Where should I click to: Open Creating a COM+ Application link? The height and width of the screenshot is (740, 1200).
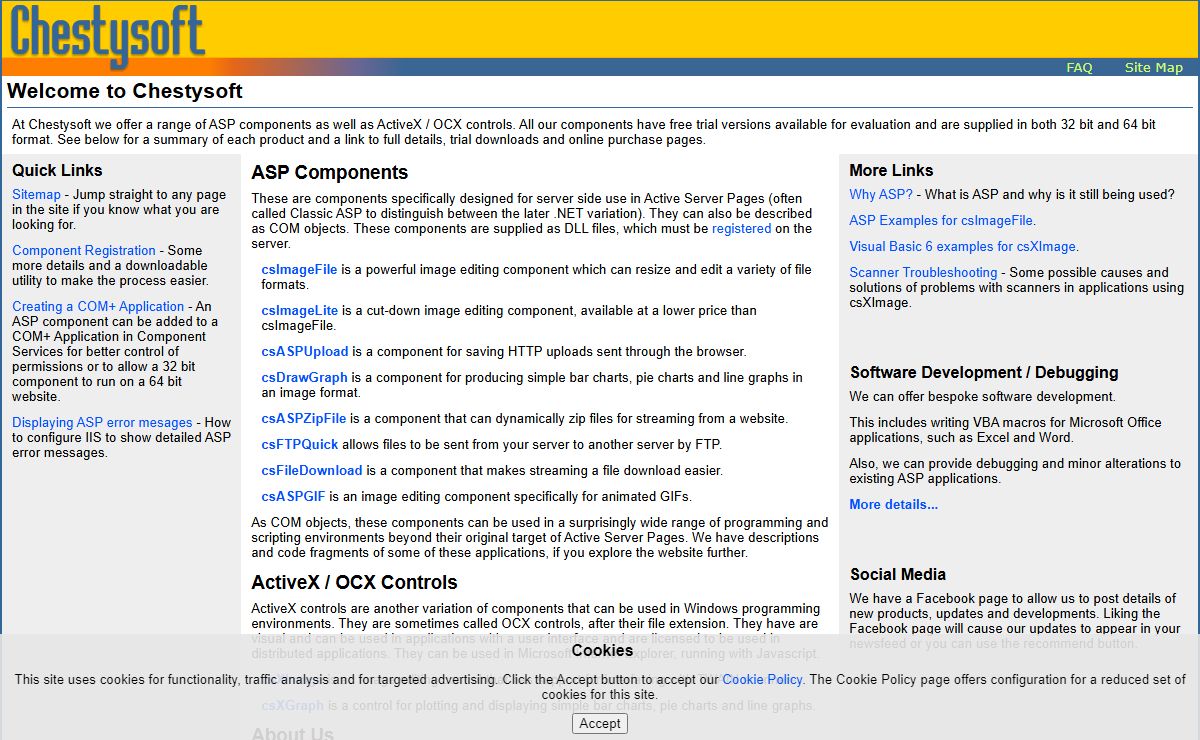pos(98,307)
